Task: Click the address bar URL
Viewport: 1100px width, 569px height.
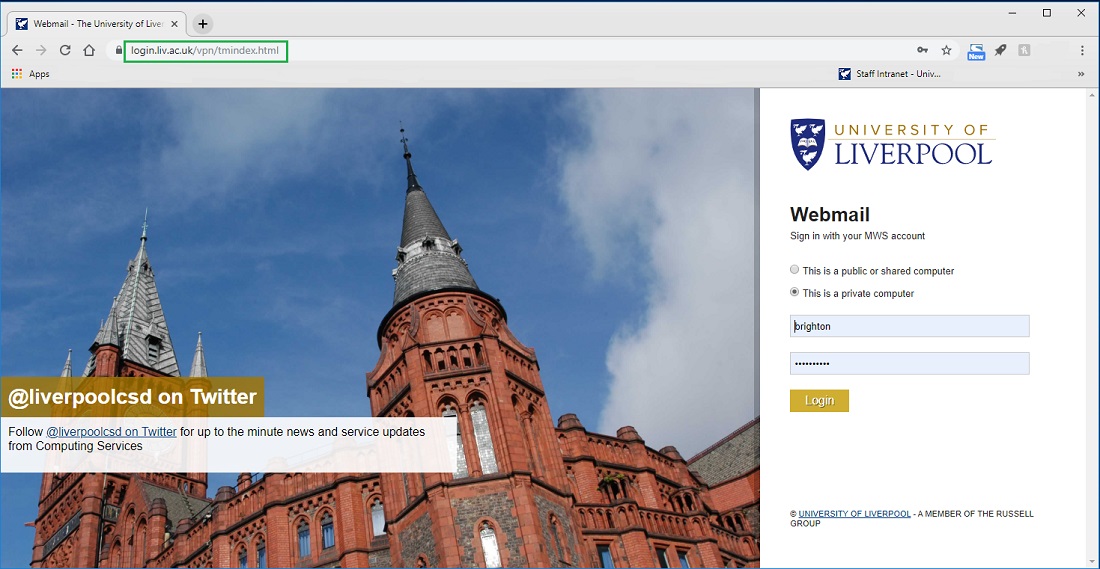Action: click(x=206, y=51)
